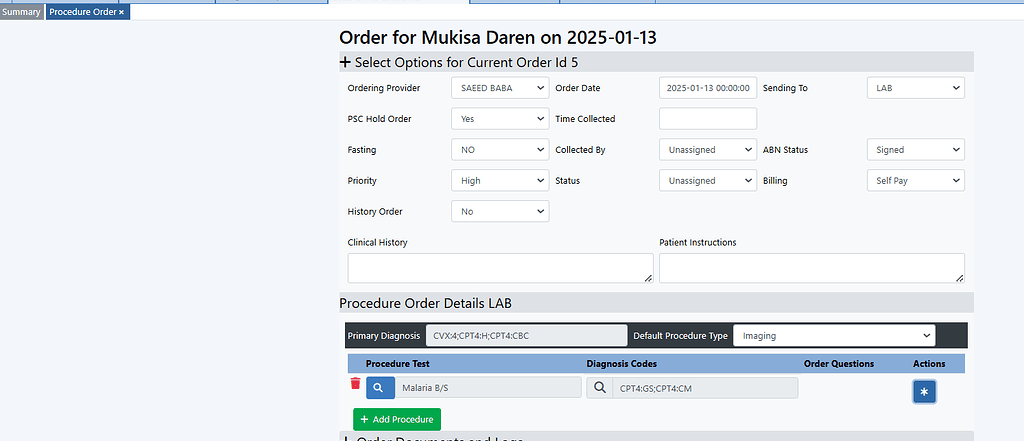Select the Default Procedure Type dropdown
This screenshot has height=441, width=1024.
(834, 336)
